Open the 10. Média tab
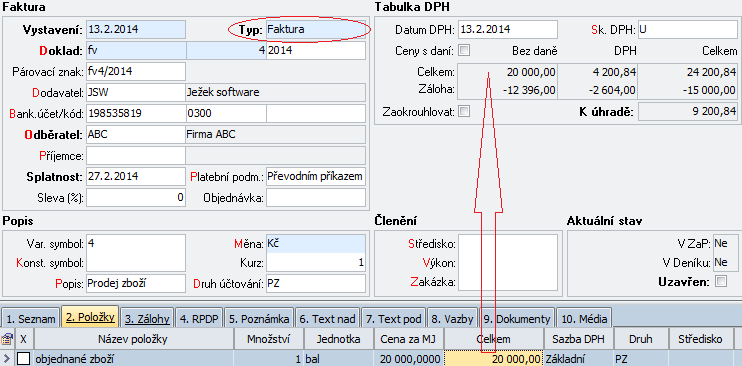 click(x=583, y=319)
